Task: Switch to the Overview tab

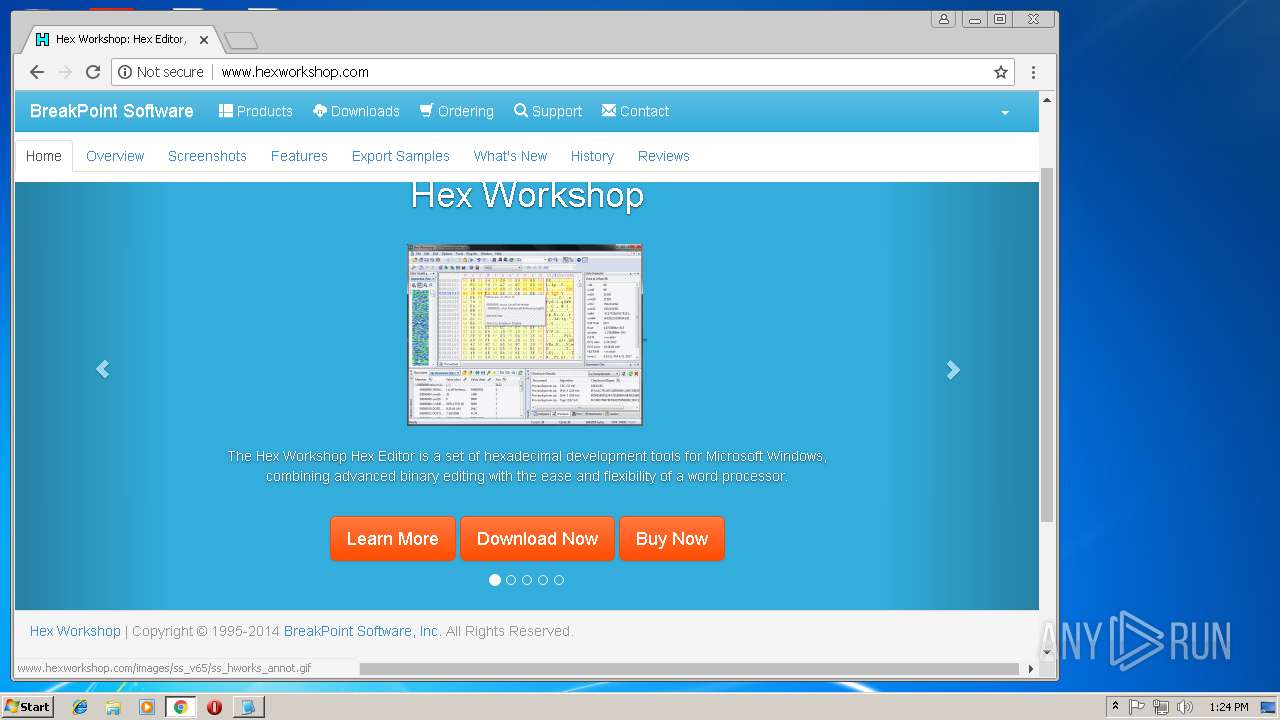Action: pyautogui.click(x=115, y=156)
